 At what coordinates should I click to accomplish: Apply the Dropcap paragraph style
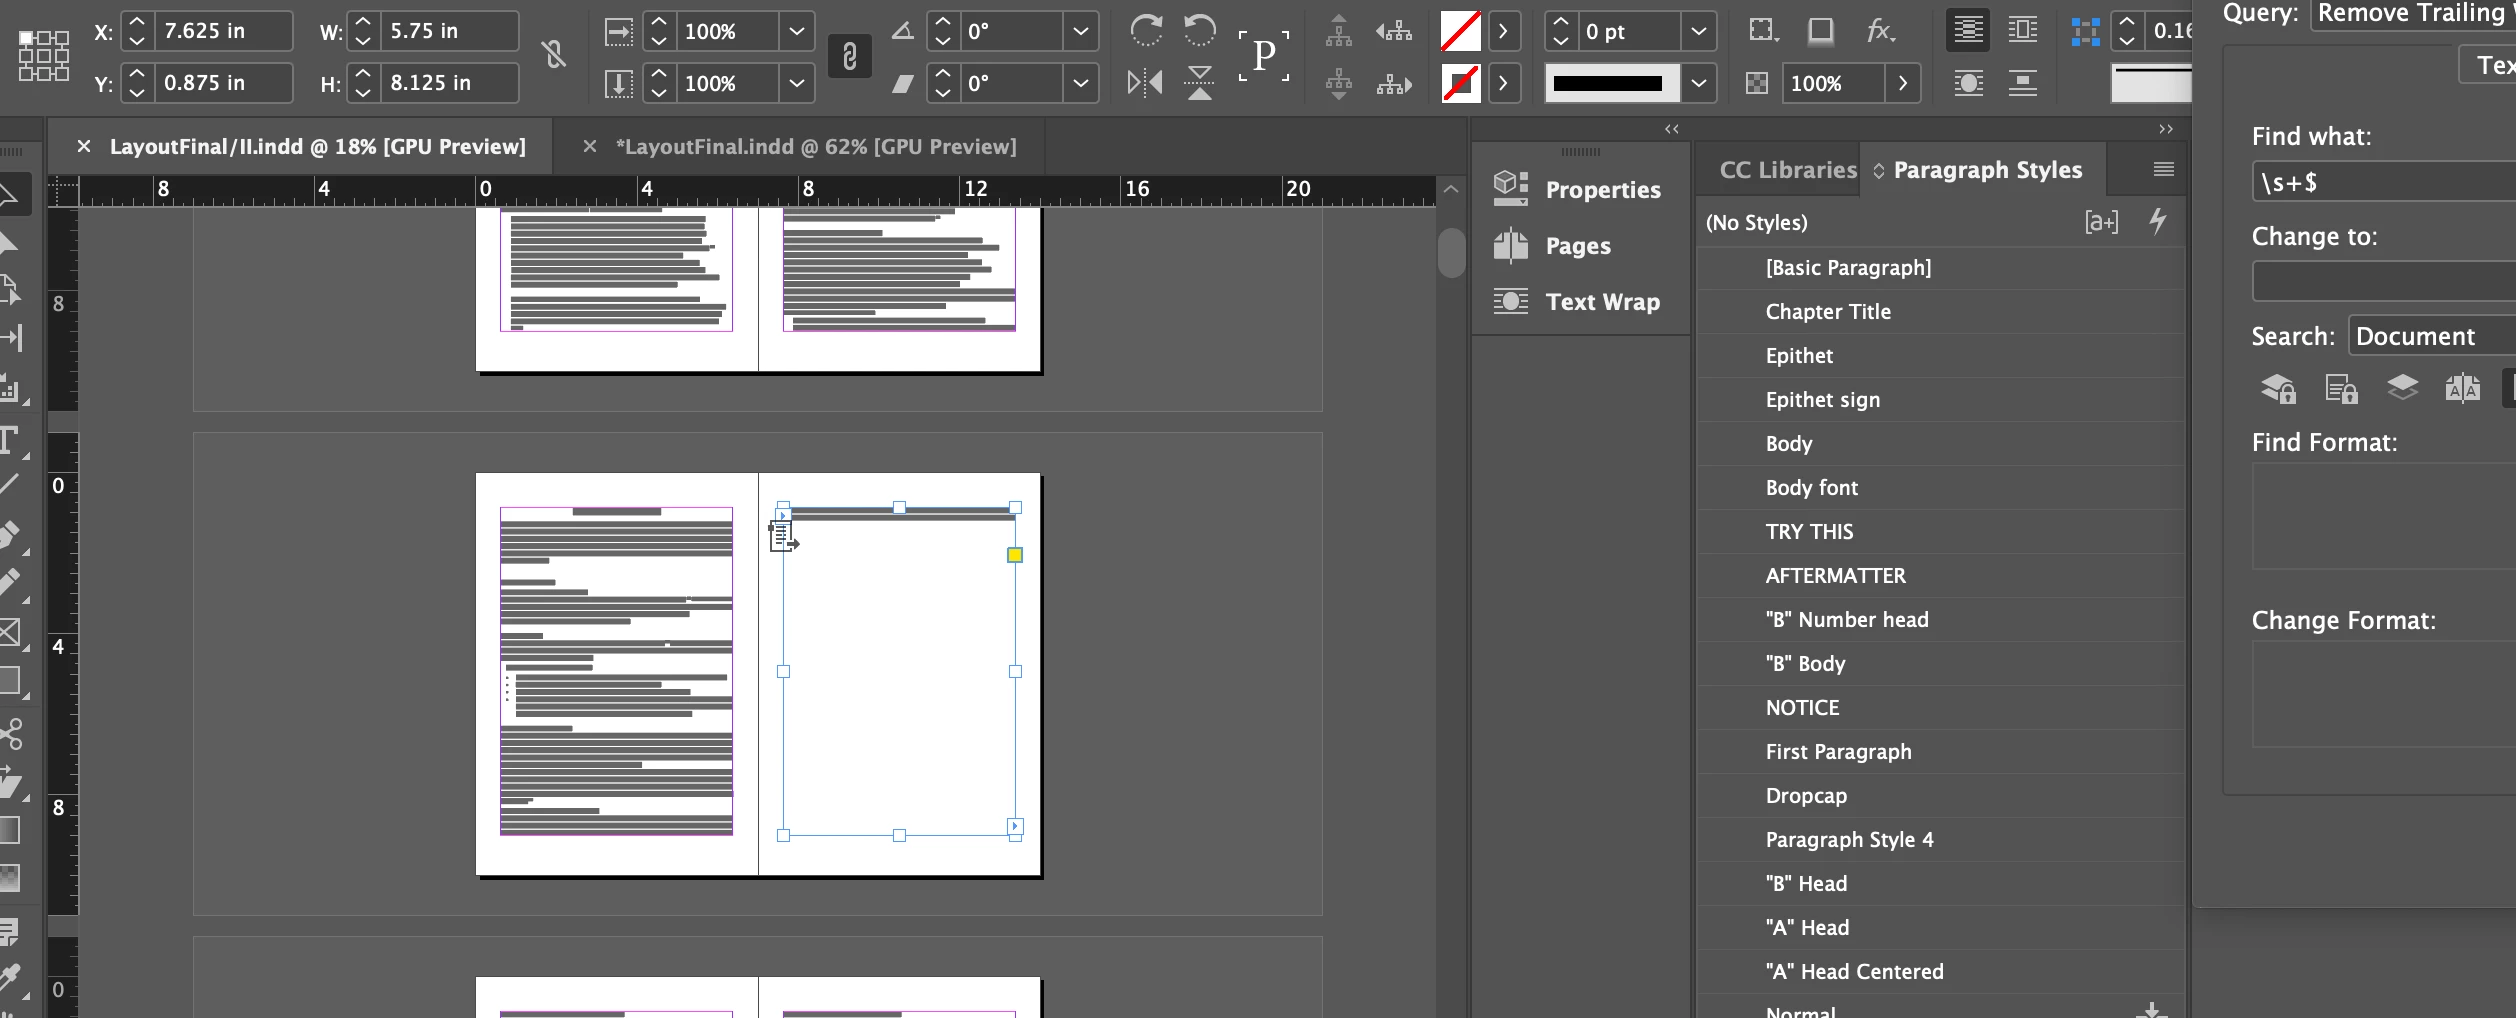(1941, 796)
